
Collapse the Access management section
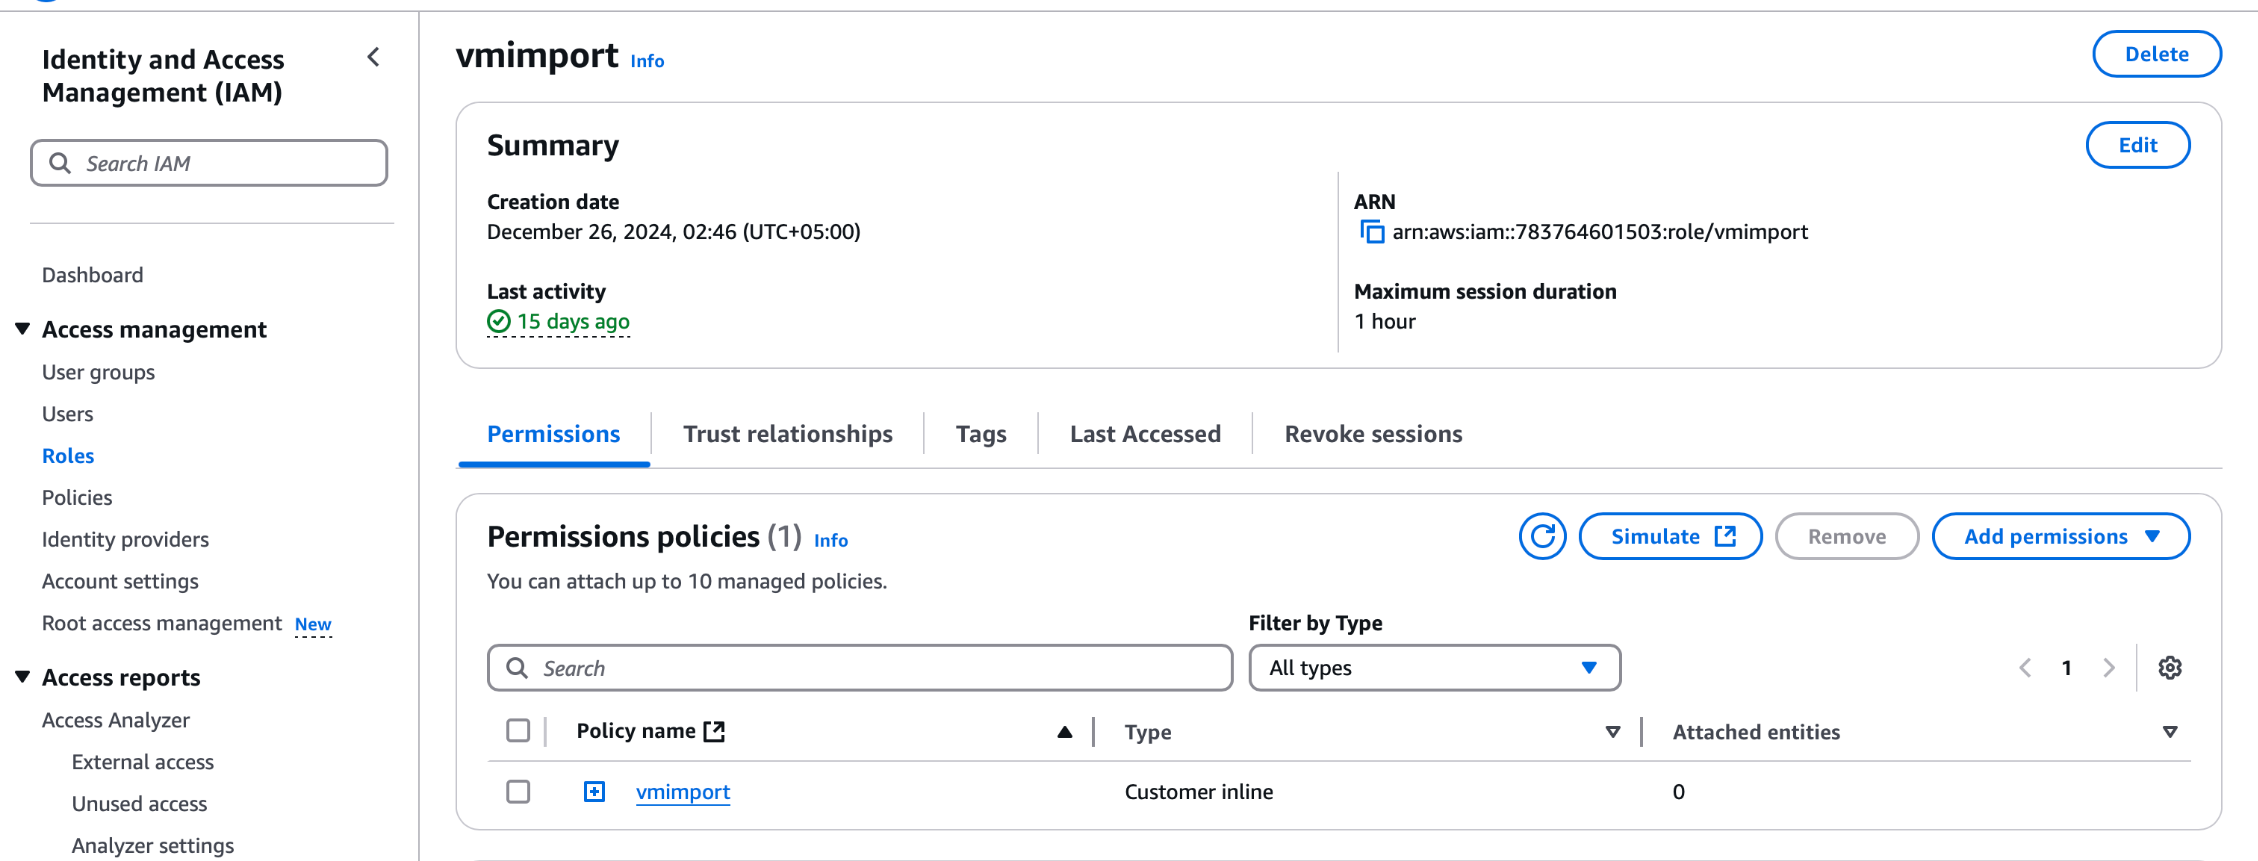coord(23,330)
